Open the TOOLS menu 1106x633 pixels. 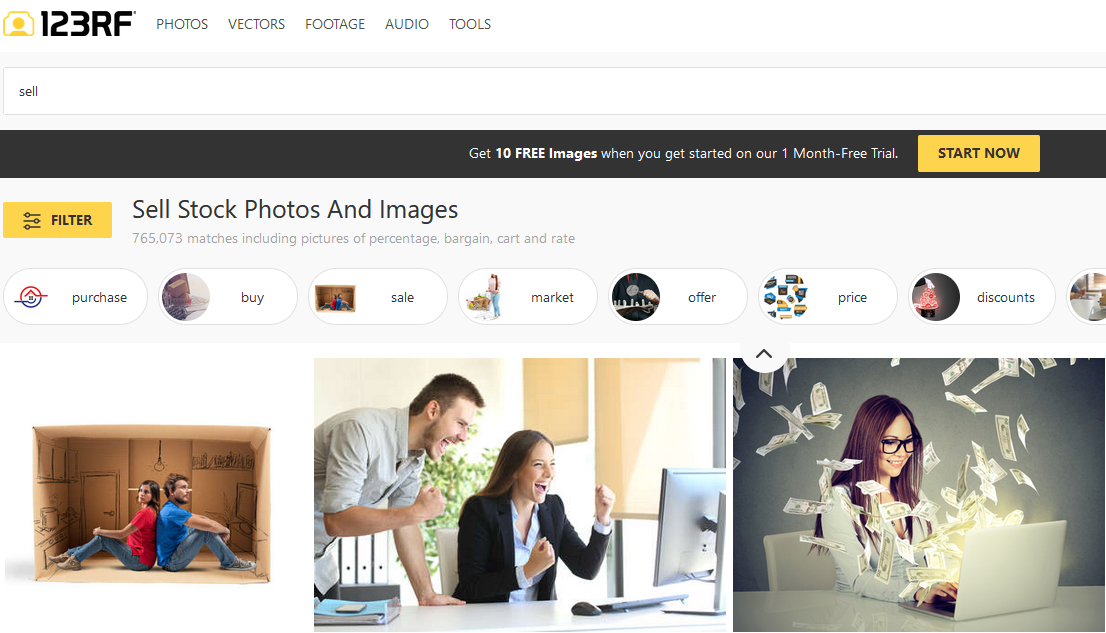pos(470,24)
